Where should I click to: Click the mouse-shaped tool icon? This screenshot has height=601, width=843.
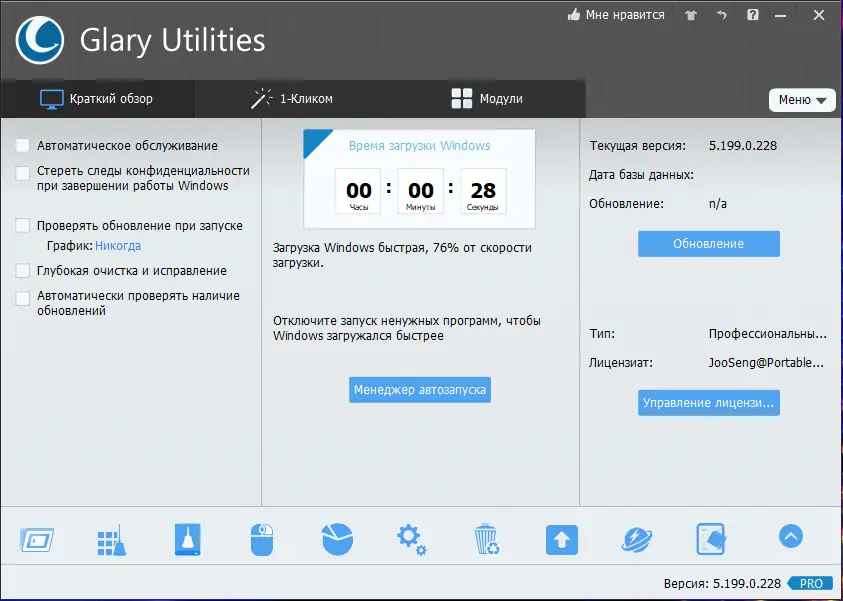click(x=261, y=538)
